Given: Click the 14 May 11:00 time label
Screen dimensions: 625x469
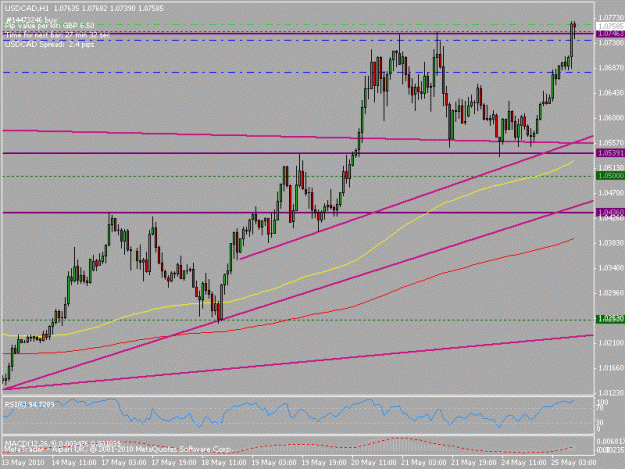Looking at the screenshot, I should coord(74,463).
